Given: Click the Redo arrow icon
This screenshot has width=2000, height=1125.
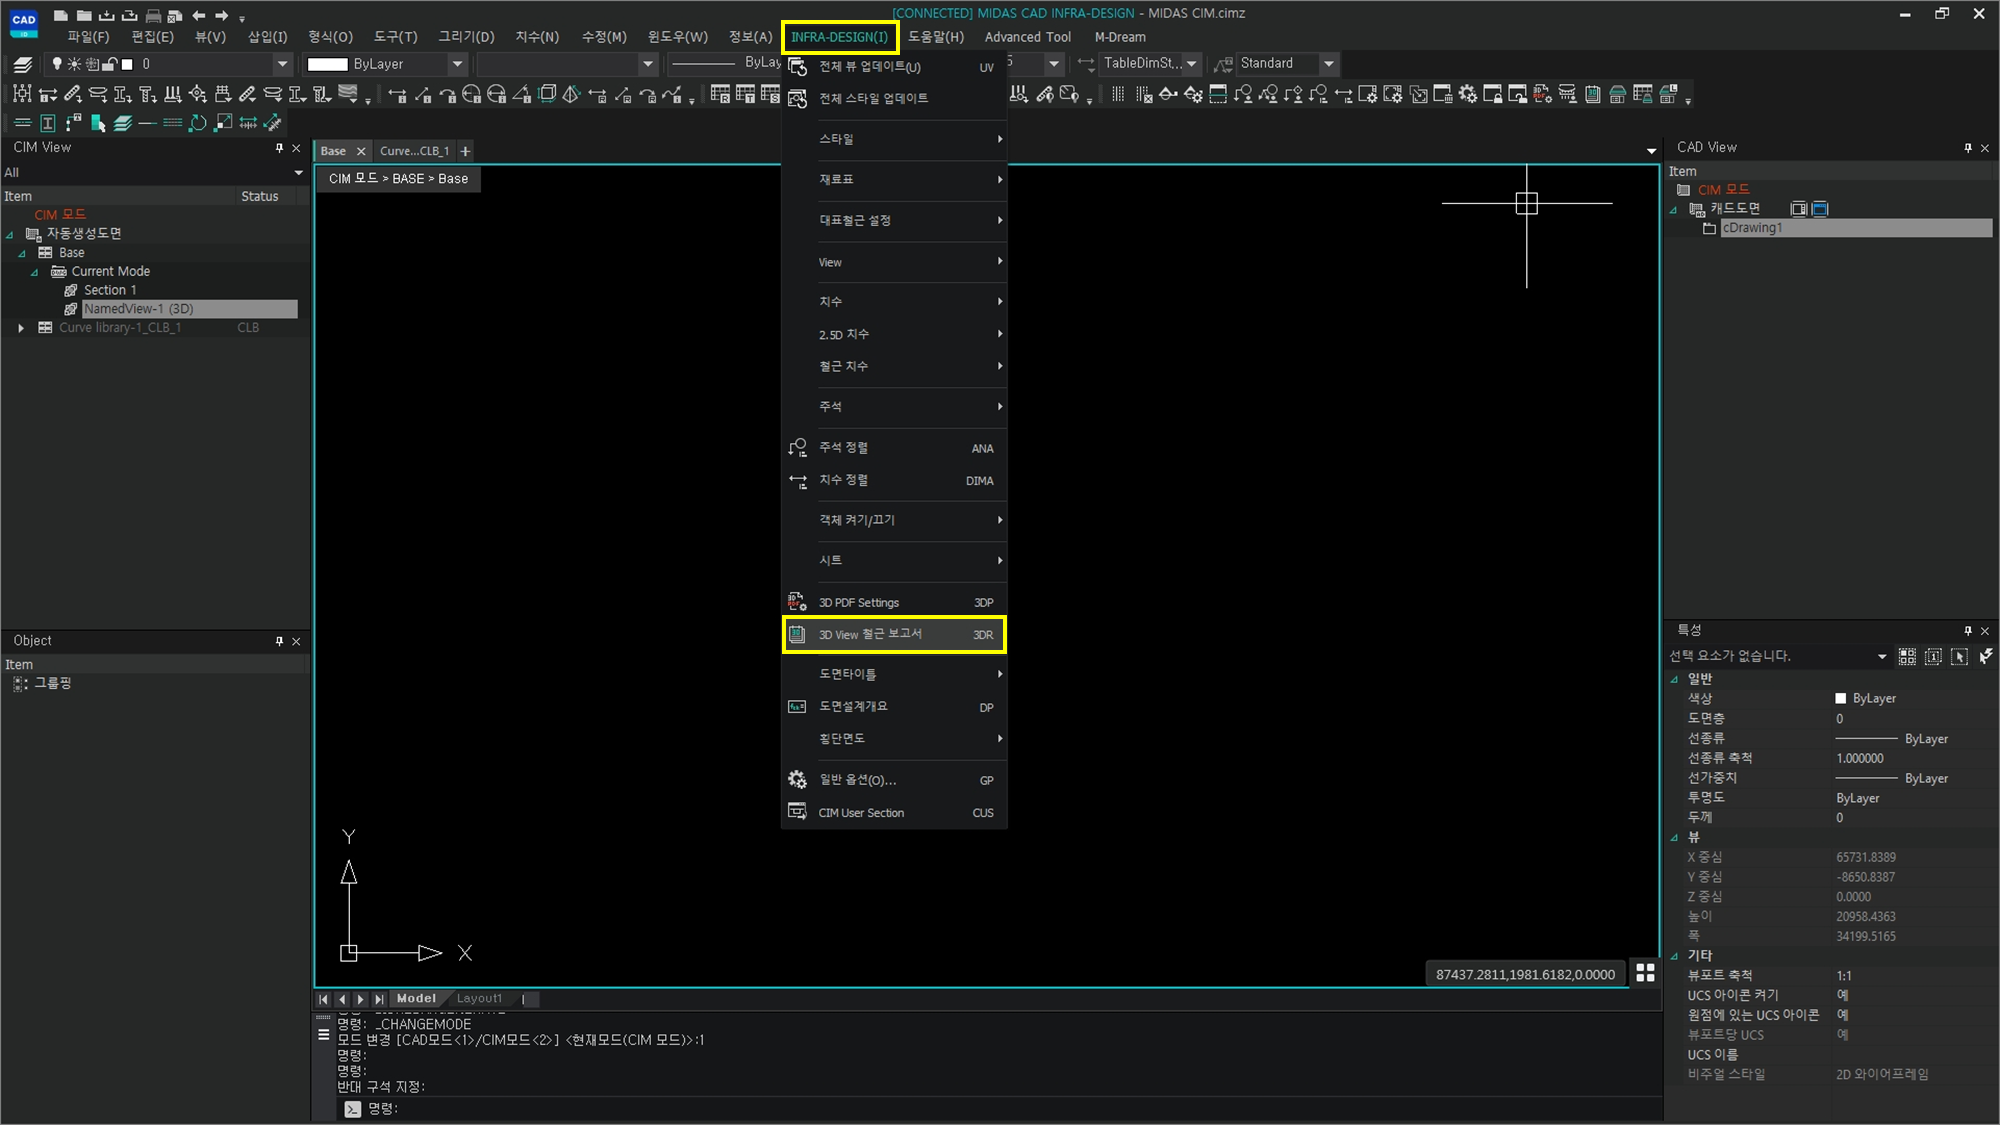Looking at the screenshot, I should pos(222,15).
